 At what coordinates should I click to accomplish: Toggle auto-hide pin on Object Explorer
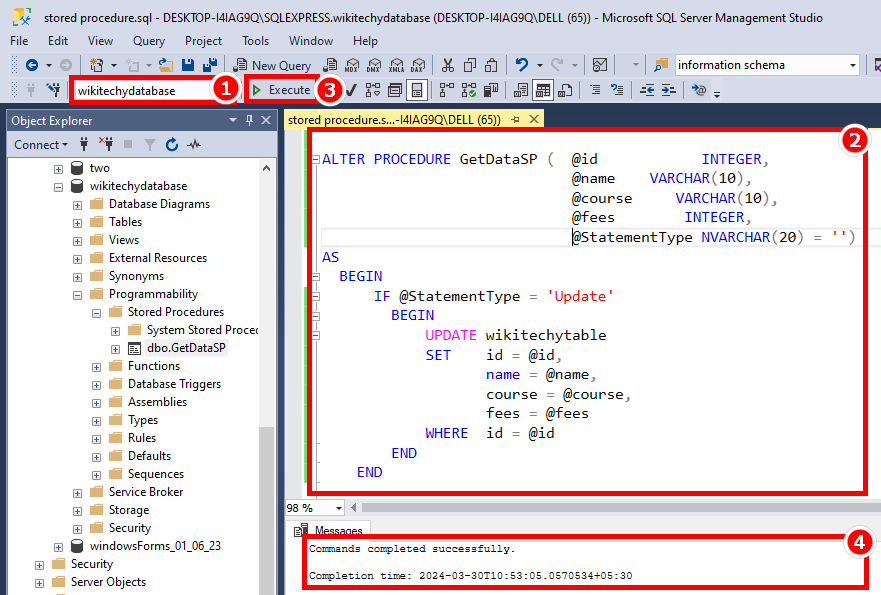tap(249, 121)
